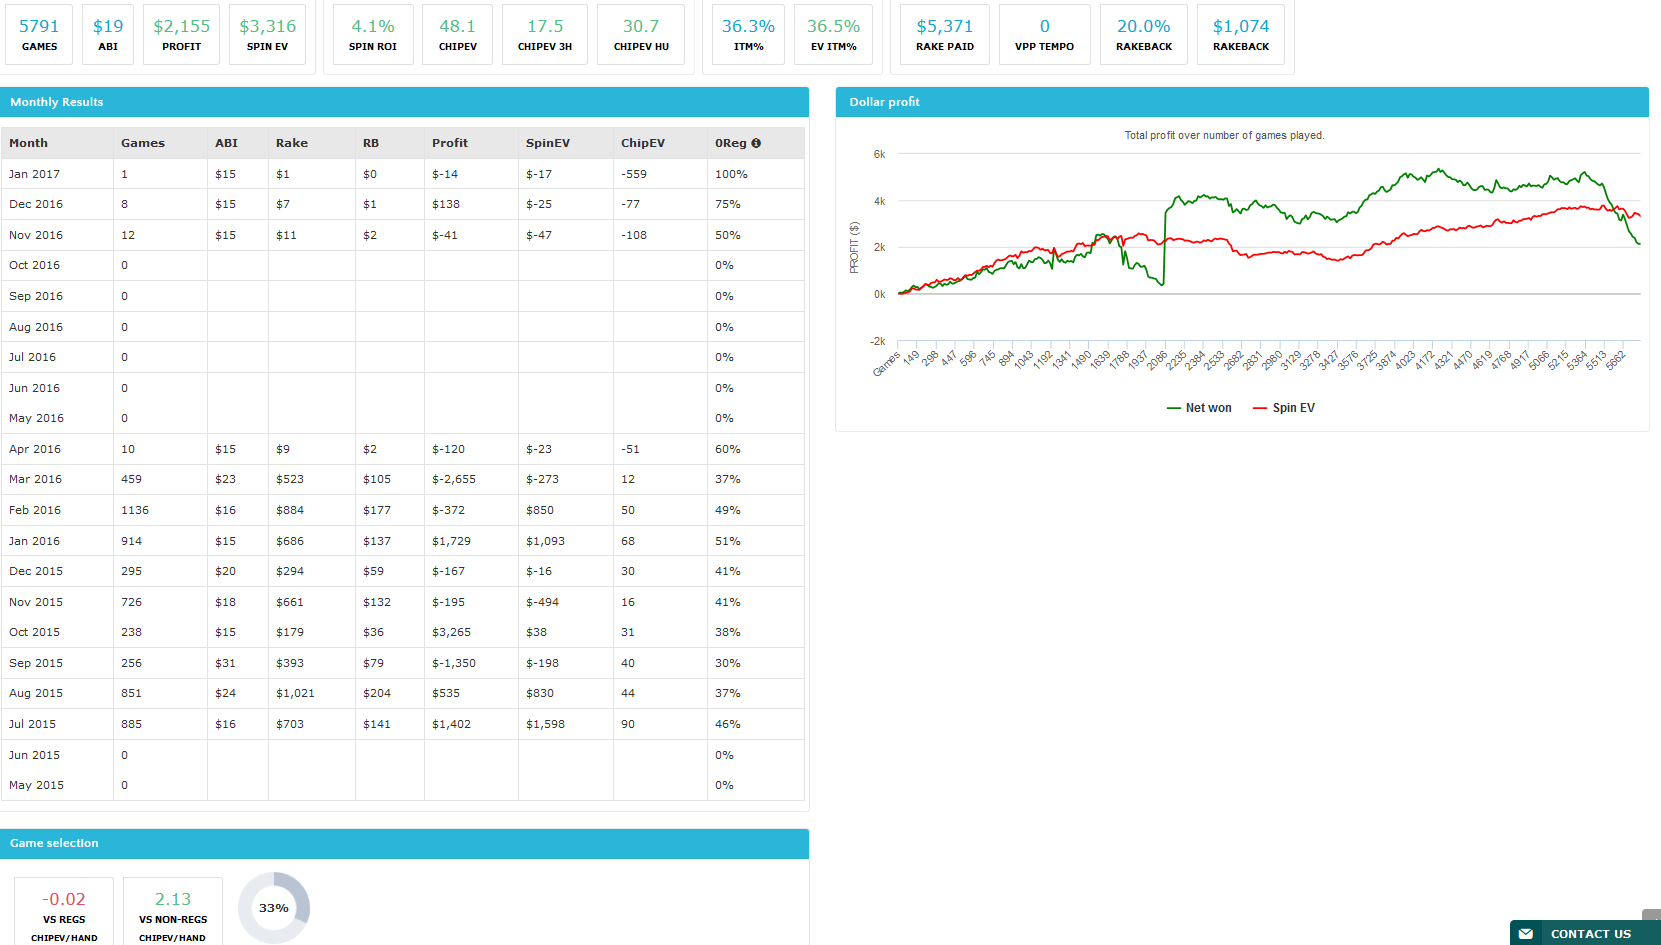Open the Contact Us button

click(x=1585, y=933)
